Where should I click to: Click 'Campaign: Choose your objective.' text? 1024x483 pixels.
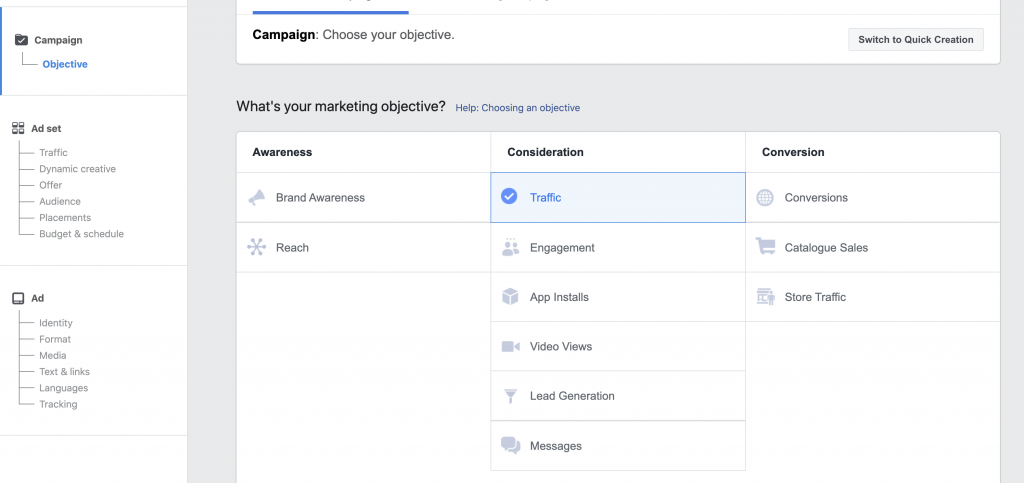click(353, 35)
